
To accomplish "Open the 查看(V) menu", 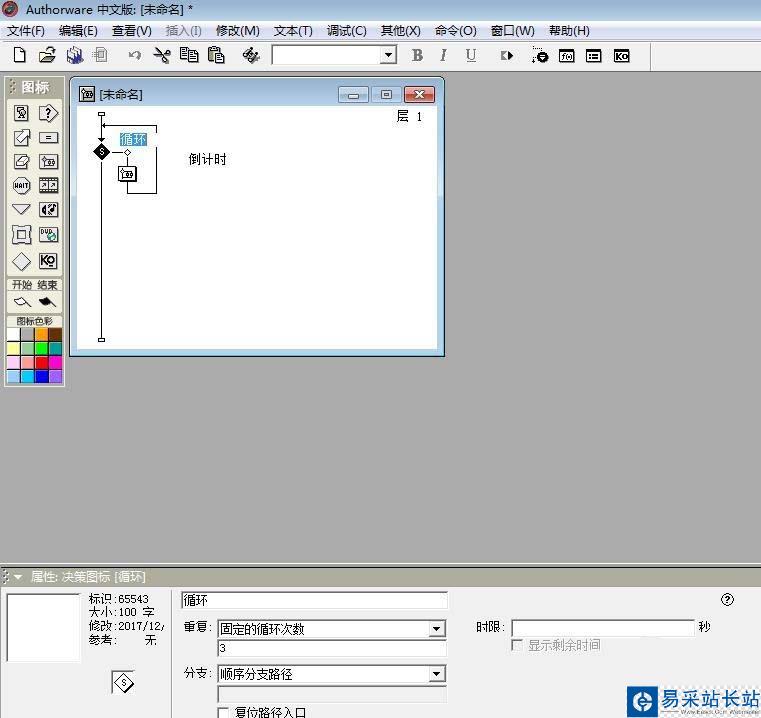I will point(132,31).
